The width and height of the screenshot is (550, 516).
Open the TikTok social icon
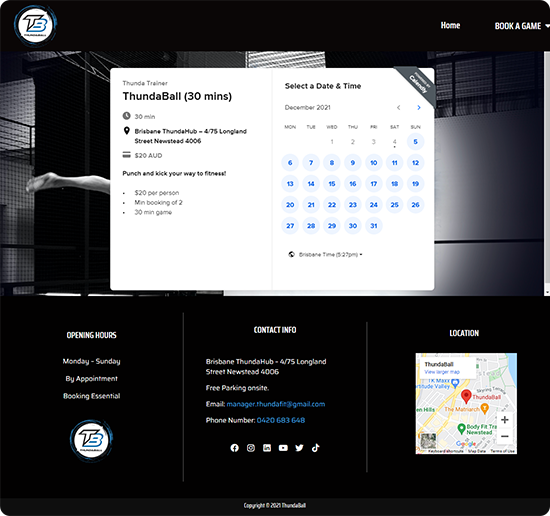coord(315,448)
